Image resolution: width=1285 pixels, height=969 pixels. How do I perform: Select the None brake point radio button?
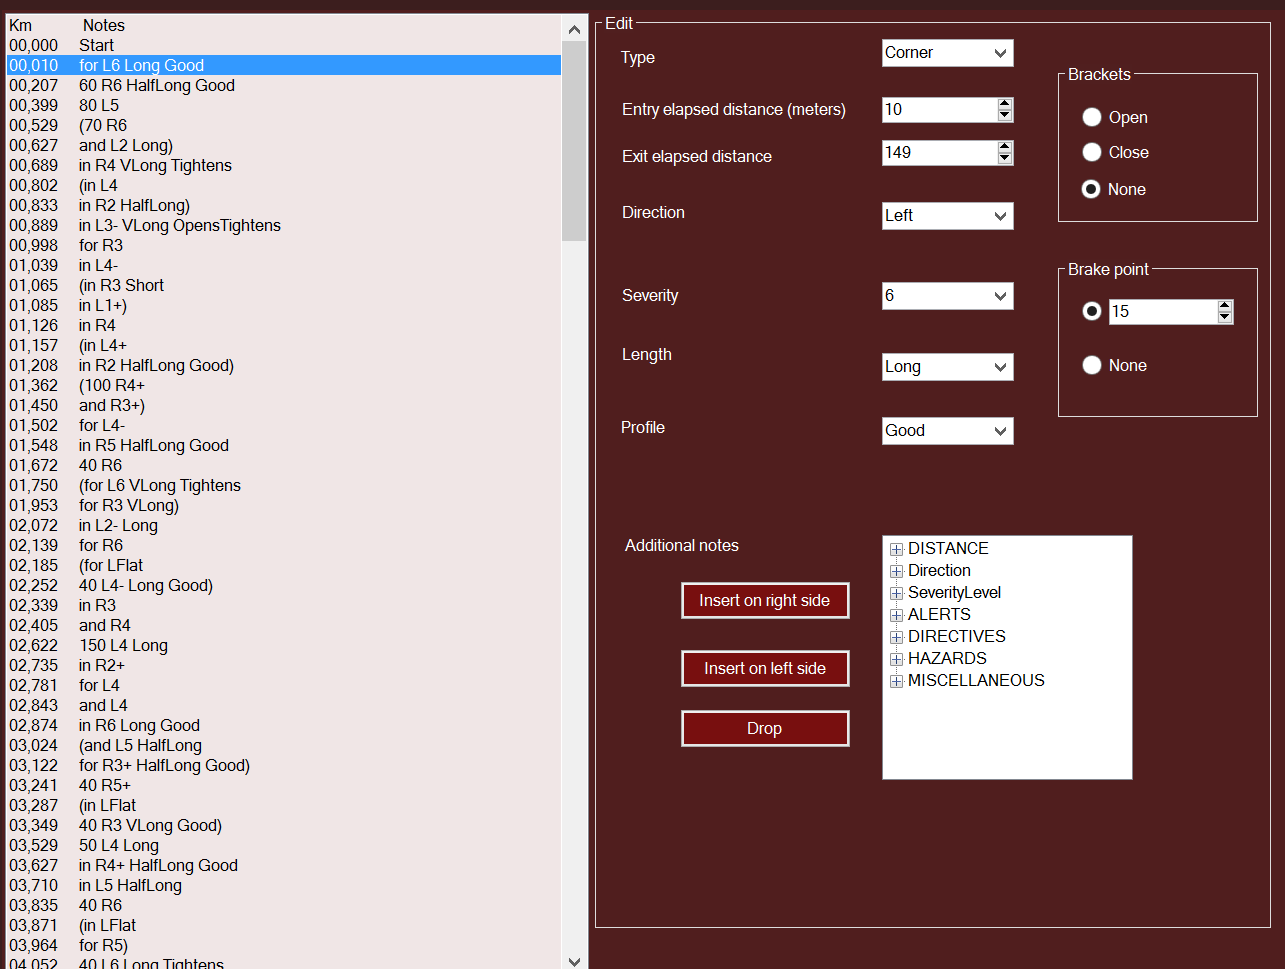click(x=1092, y=365)
